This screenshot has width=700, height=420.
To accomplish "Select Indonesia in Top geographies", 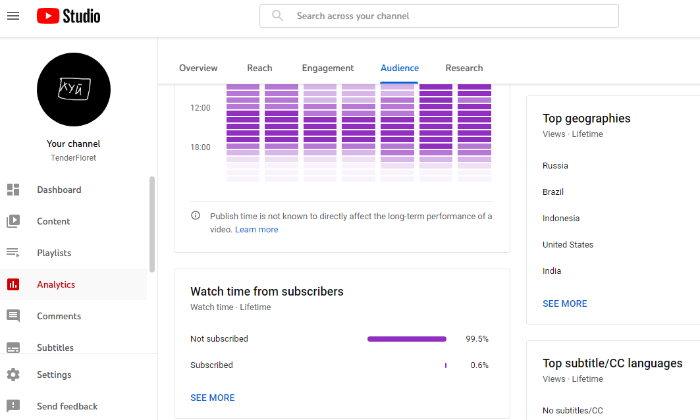I will (561, 218).
